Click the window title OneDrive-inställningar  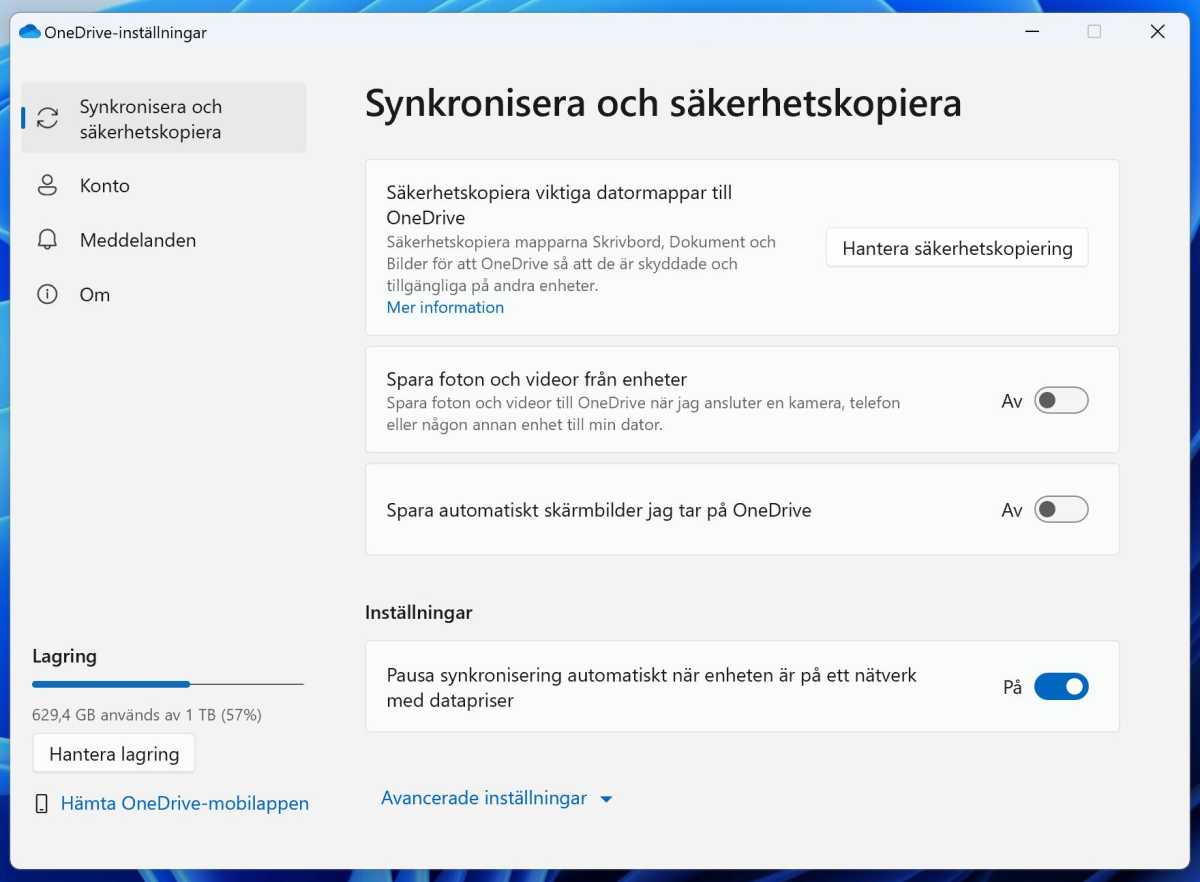coord(126,32)
